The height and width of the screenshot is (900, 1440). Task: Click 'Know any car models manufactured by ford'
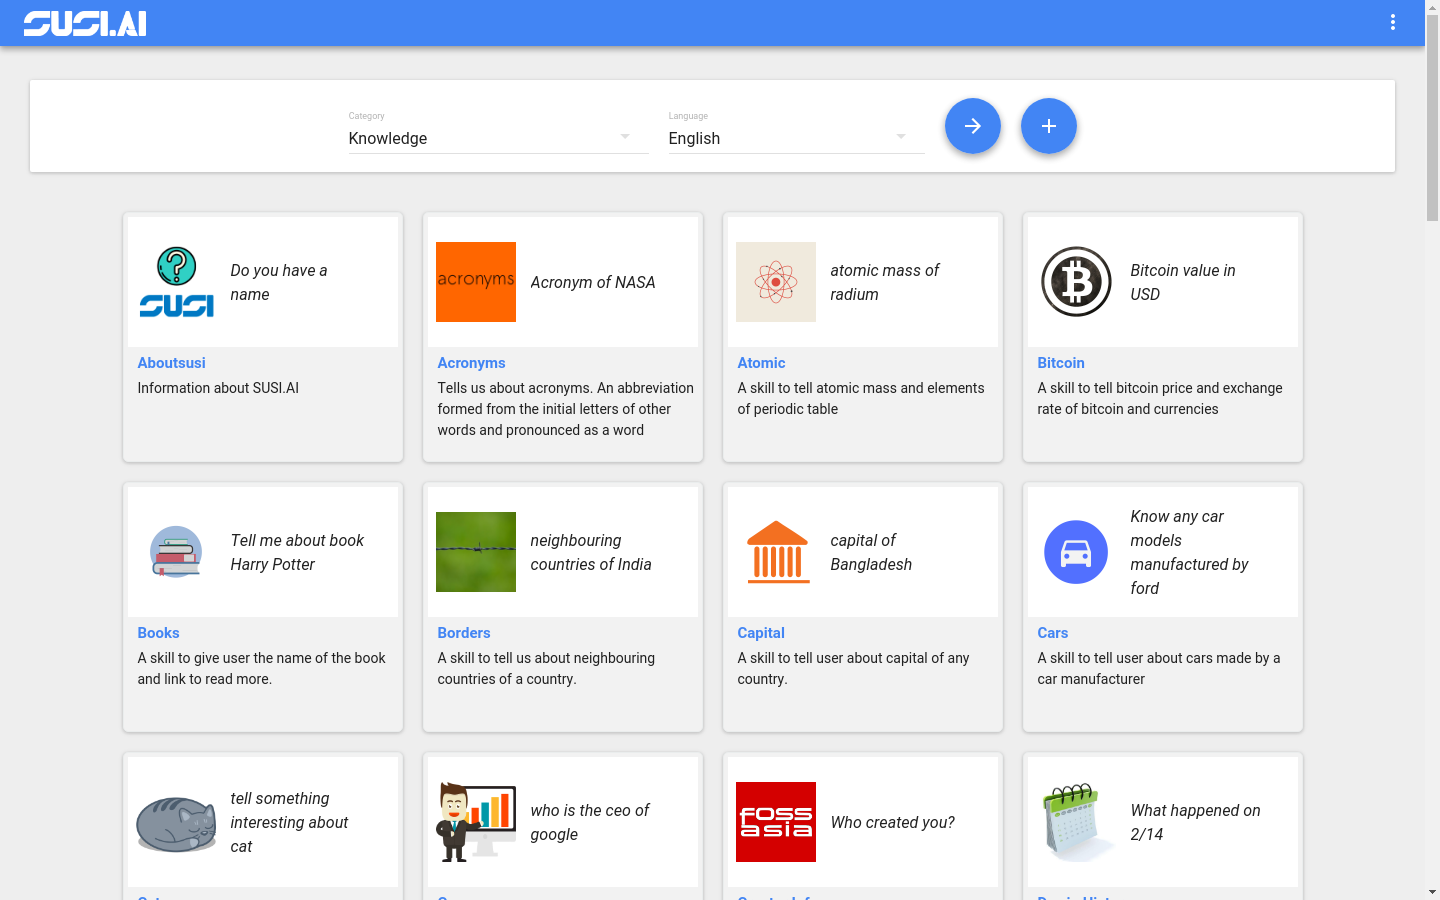coord(1189,552)
